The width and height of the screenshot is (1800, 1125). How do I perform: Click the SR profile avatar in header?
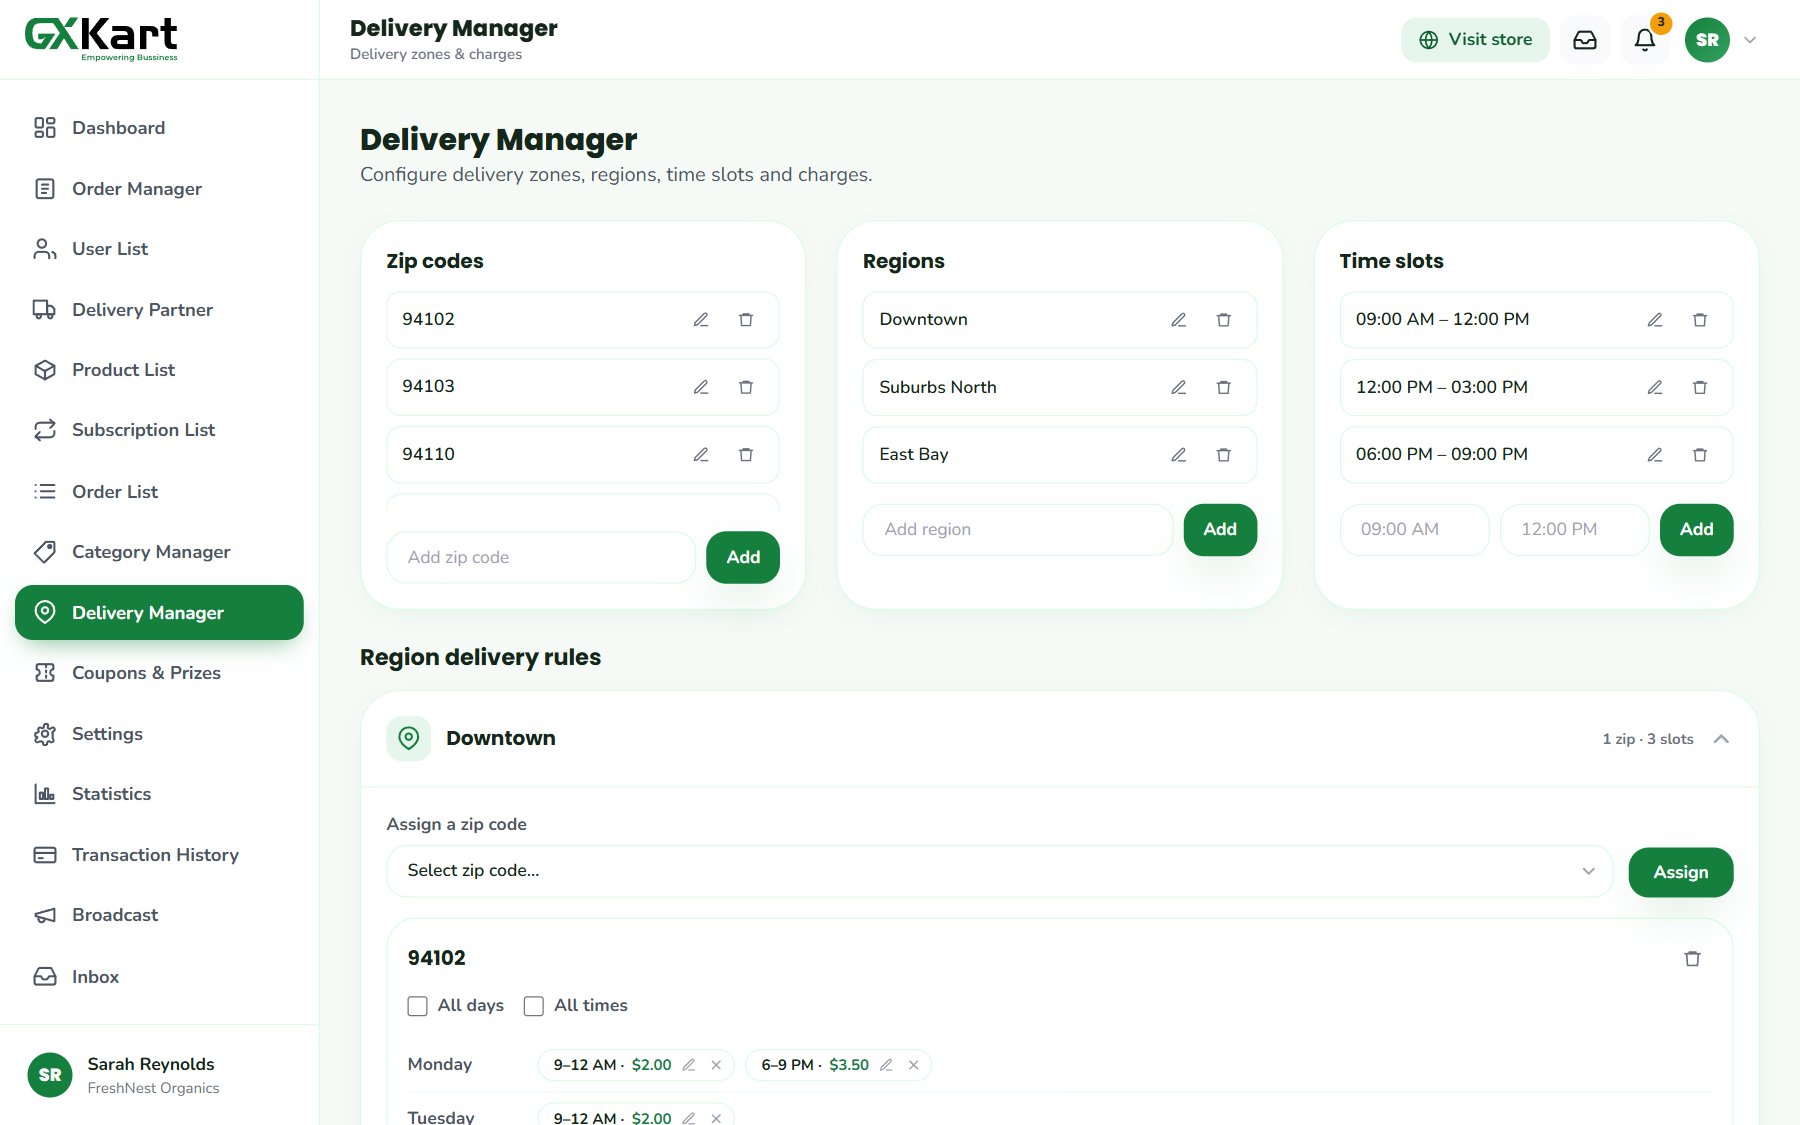[1707, 40]
